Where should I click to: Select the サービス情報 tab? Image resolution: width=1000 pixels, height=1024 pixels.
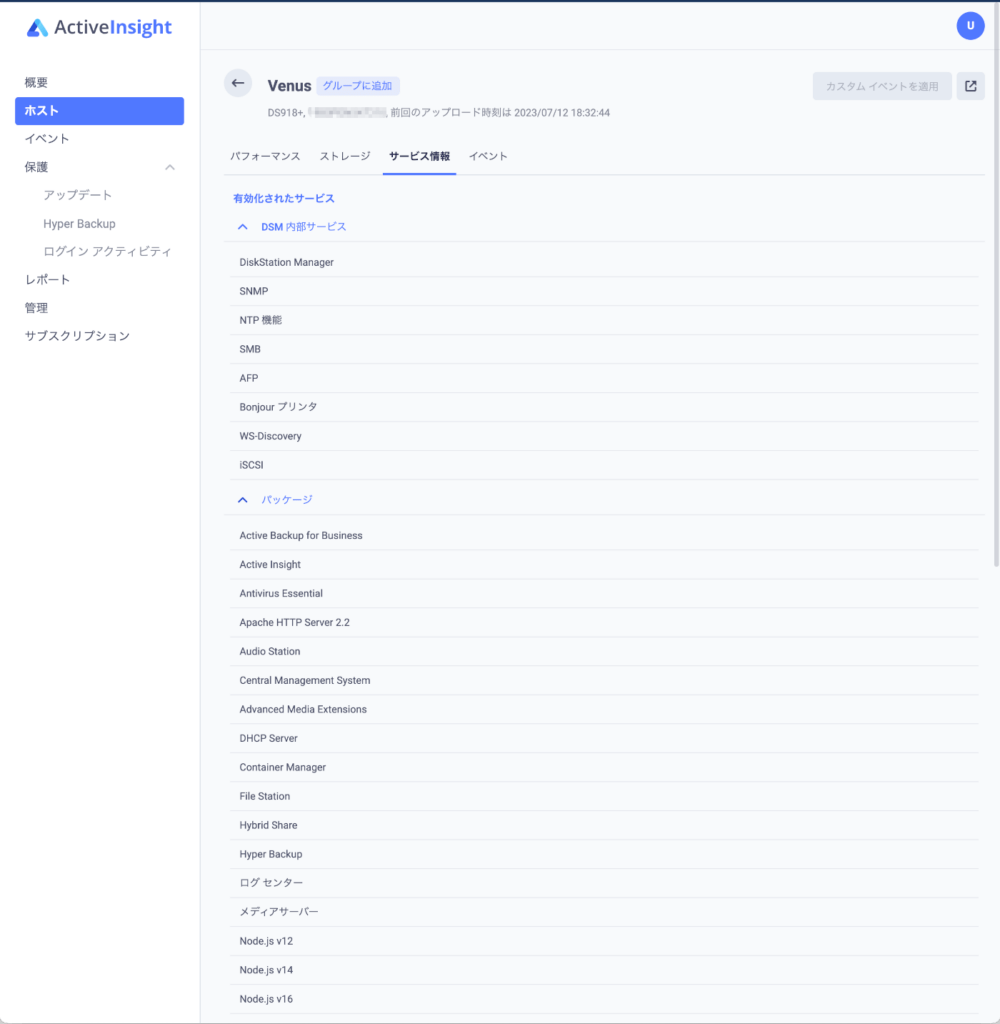[419, 157]
